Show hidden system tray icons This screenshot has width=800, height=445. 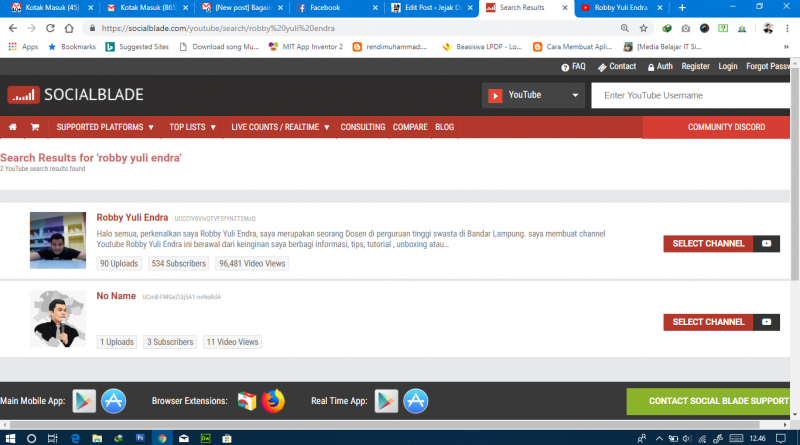659,438
